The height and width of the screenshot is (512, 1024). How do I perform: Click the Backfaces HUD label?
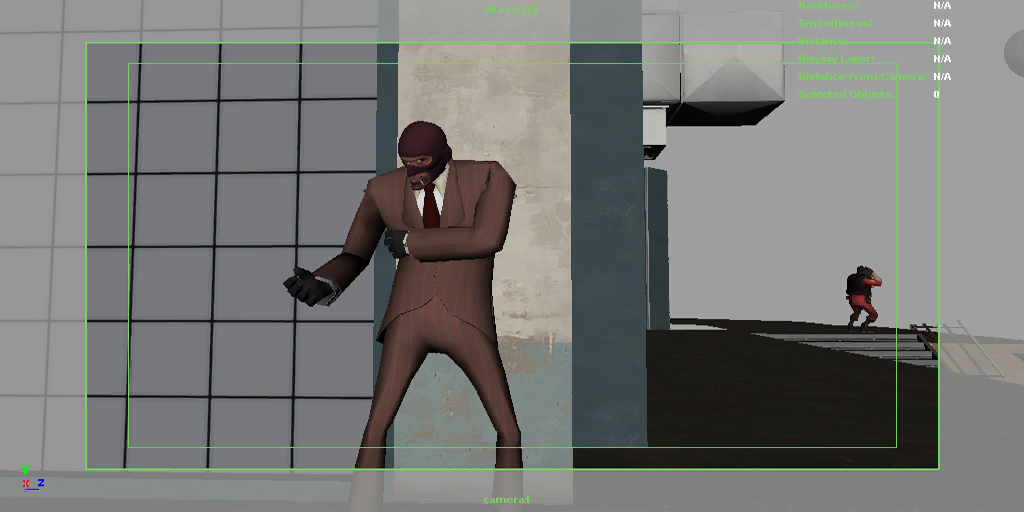(x=827, y=5)
